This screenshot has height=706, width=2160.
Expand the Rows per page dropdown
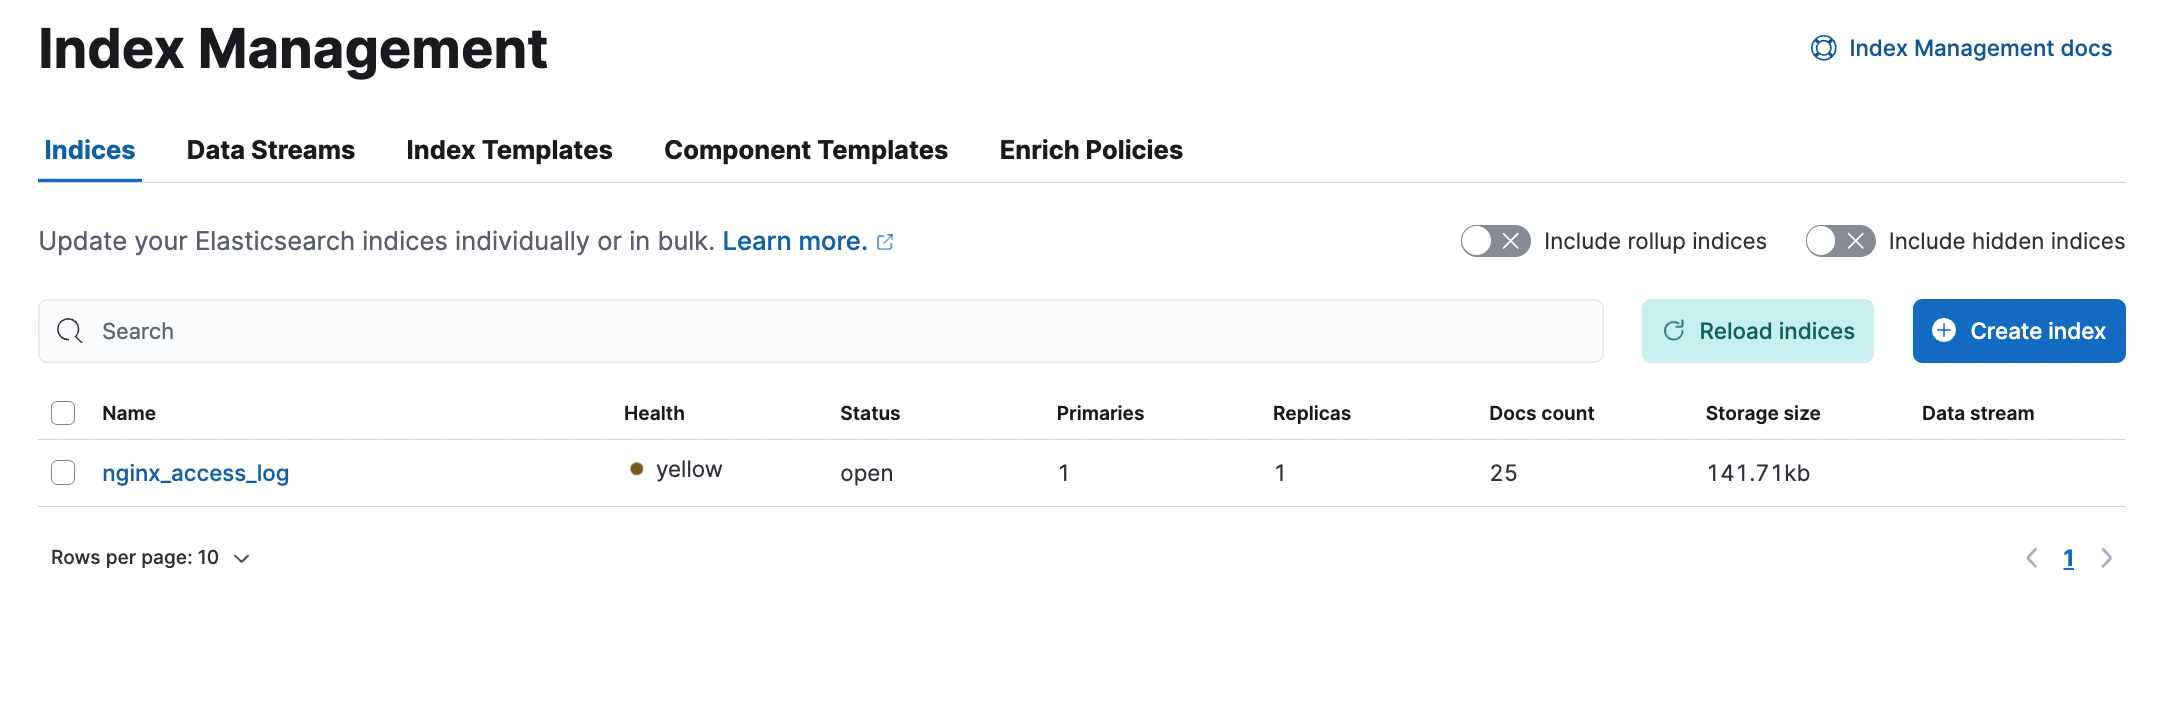pos(151,558)
